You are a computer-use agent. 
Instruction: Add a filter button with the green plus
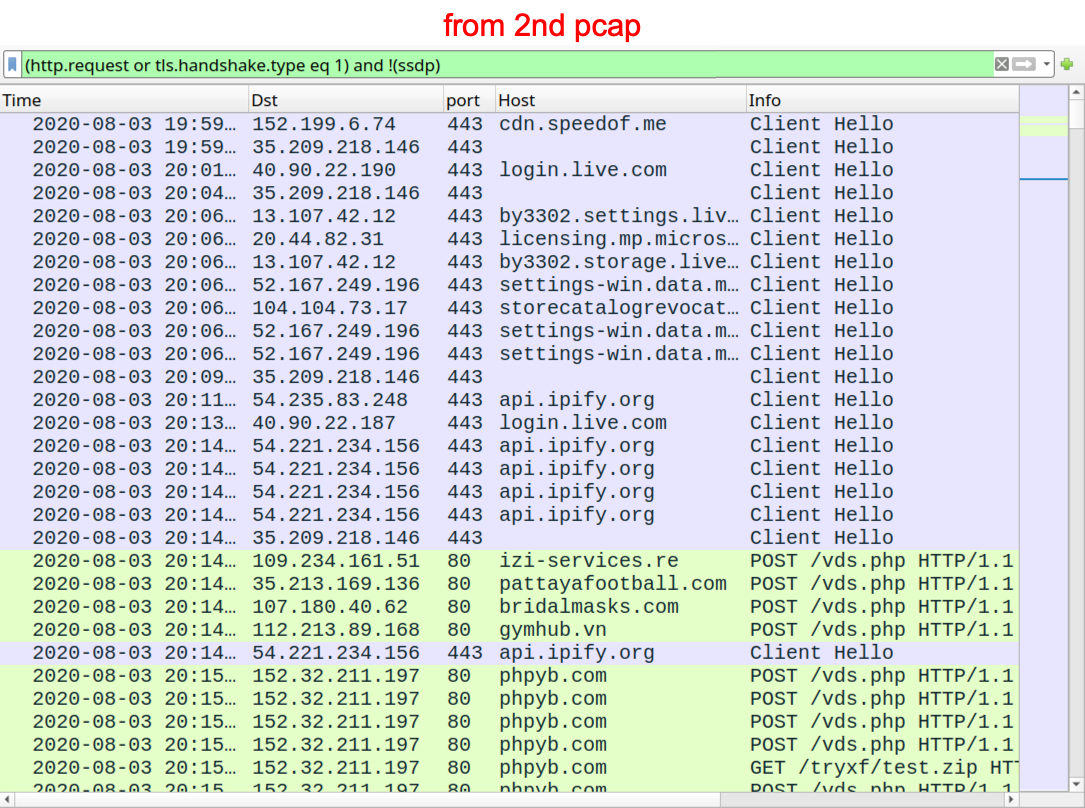[x=1067, y=64]
